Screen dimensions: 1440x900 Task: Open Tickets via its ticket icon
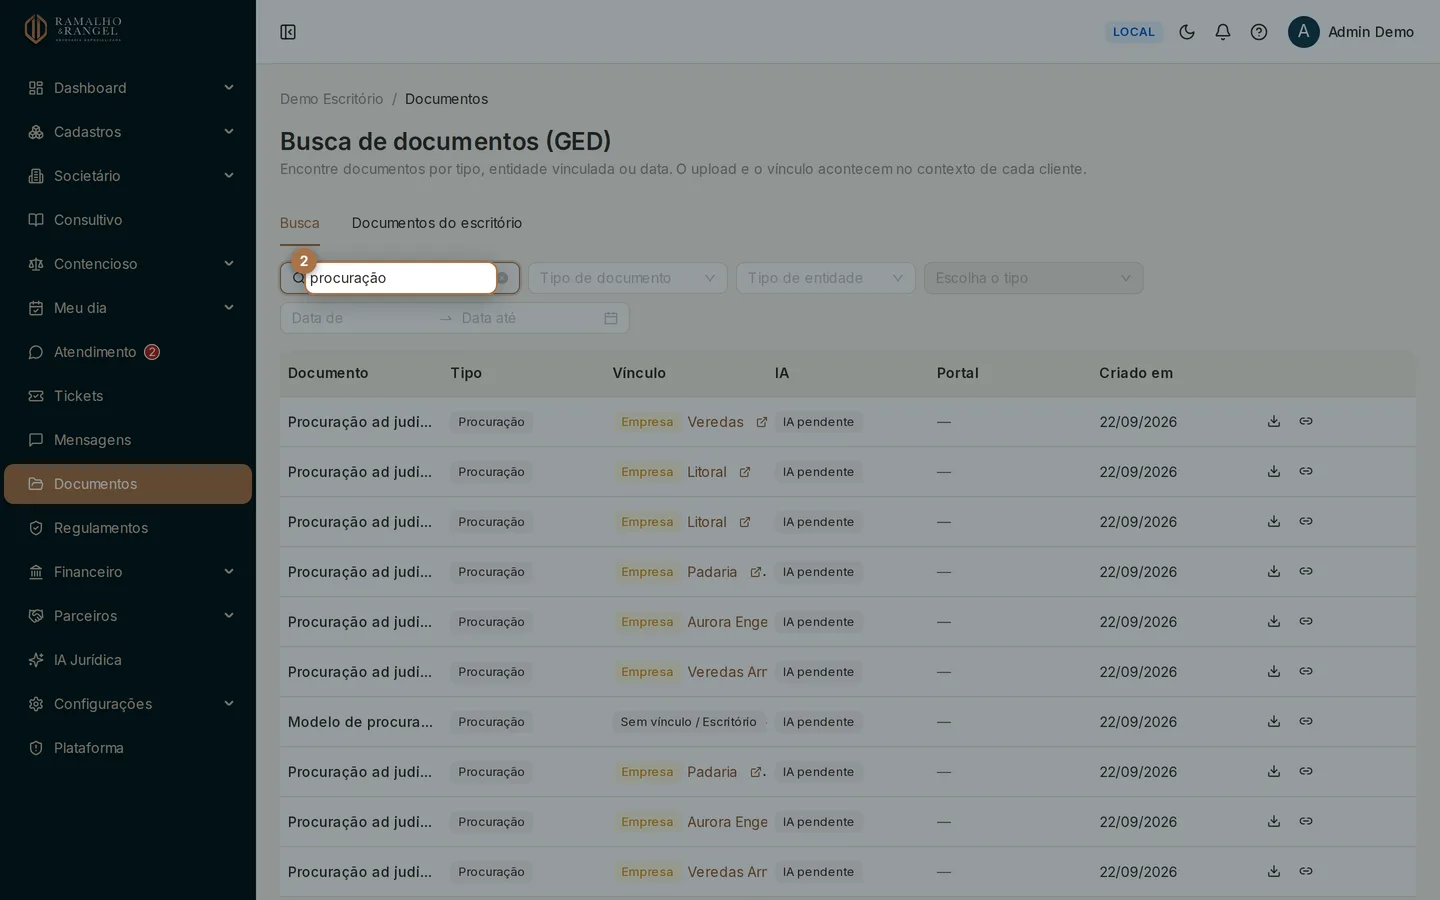[36, 396]
